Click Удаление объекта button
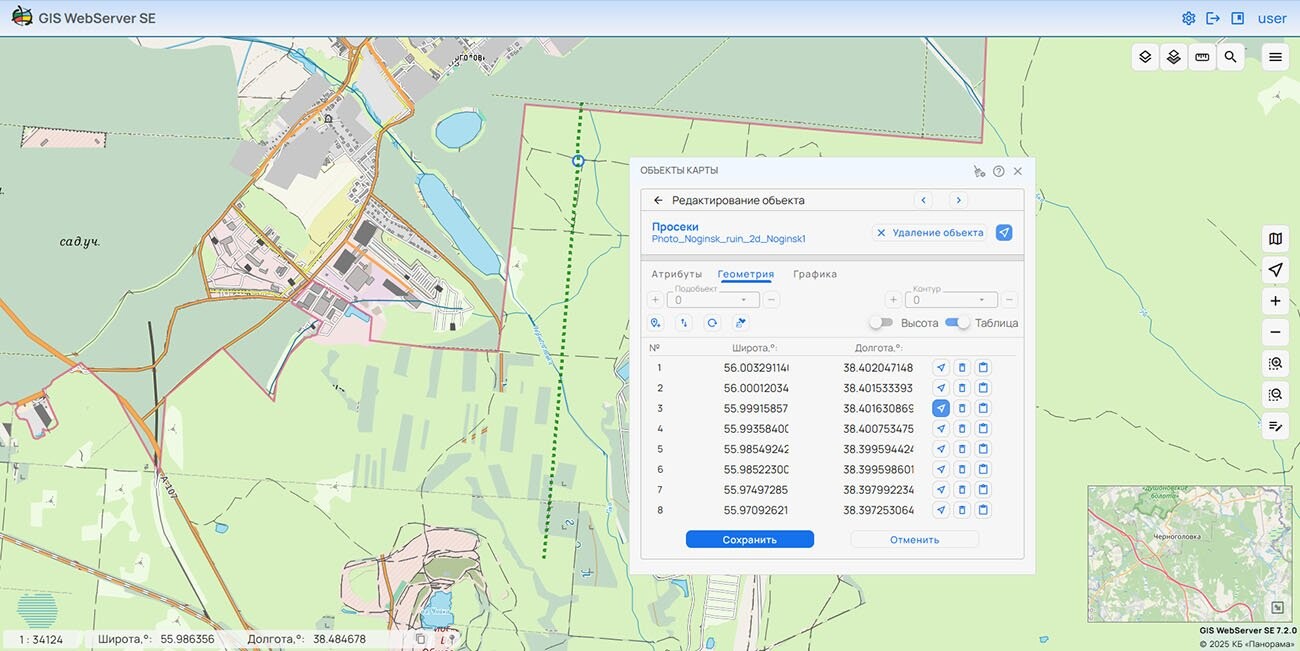This screenshot has height=651, width=1300. coord(929,233)
